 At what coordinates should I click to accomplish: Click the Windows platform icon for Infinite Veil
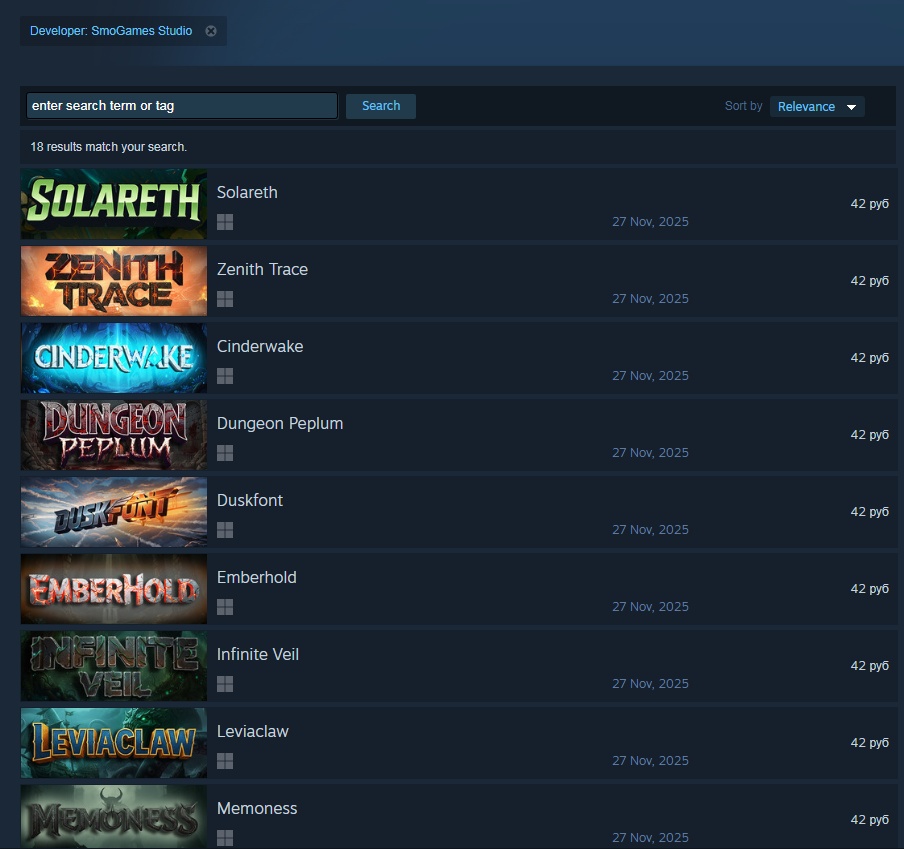[225, 684]
